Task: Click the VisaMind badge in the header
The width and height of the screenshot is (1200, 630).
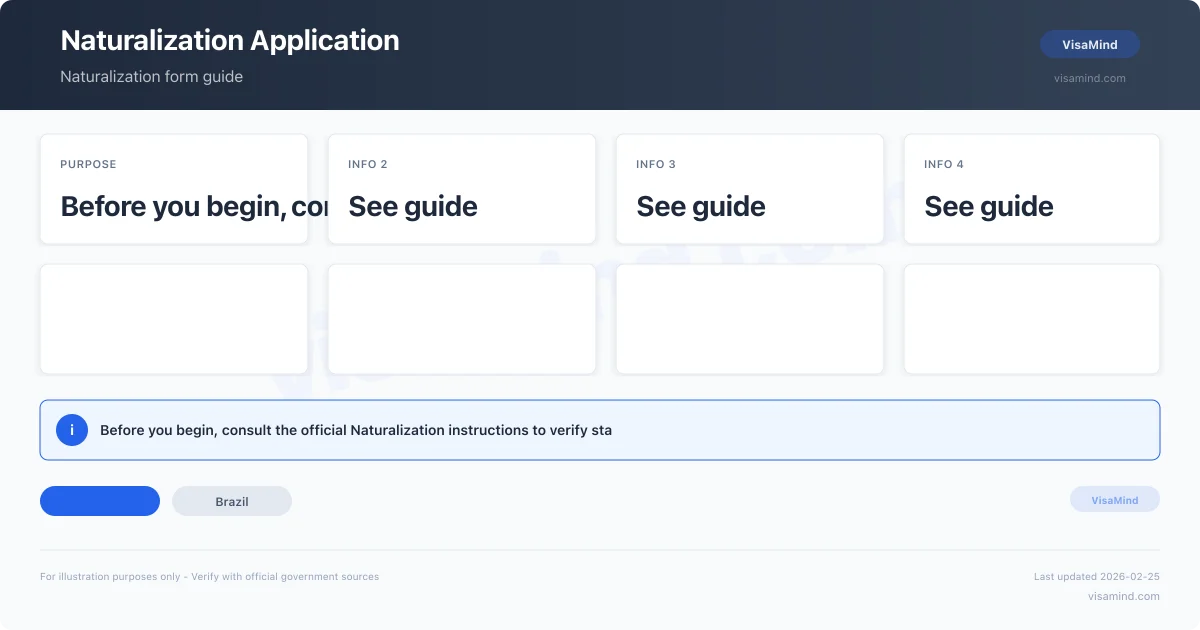Action: (x=1090, y=45)
